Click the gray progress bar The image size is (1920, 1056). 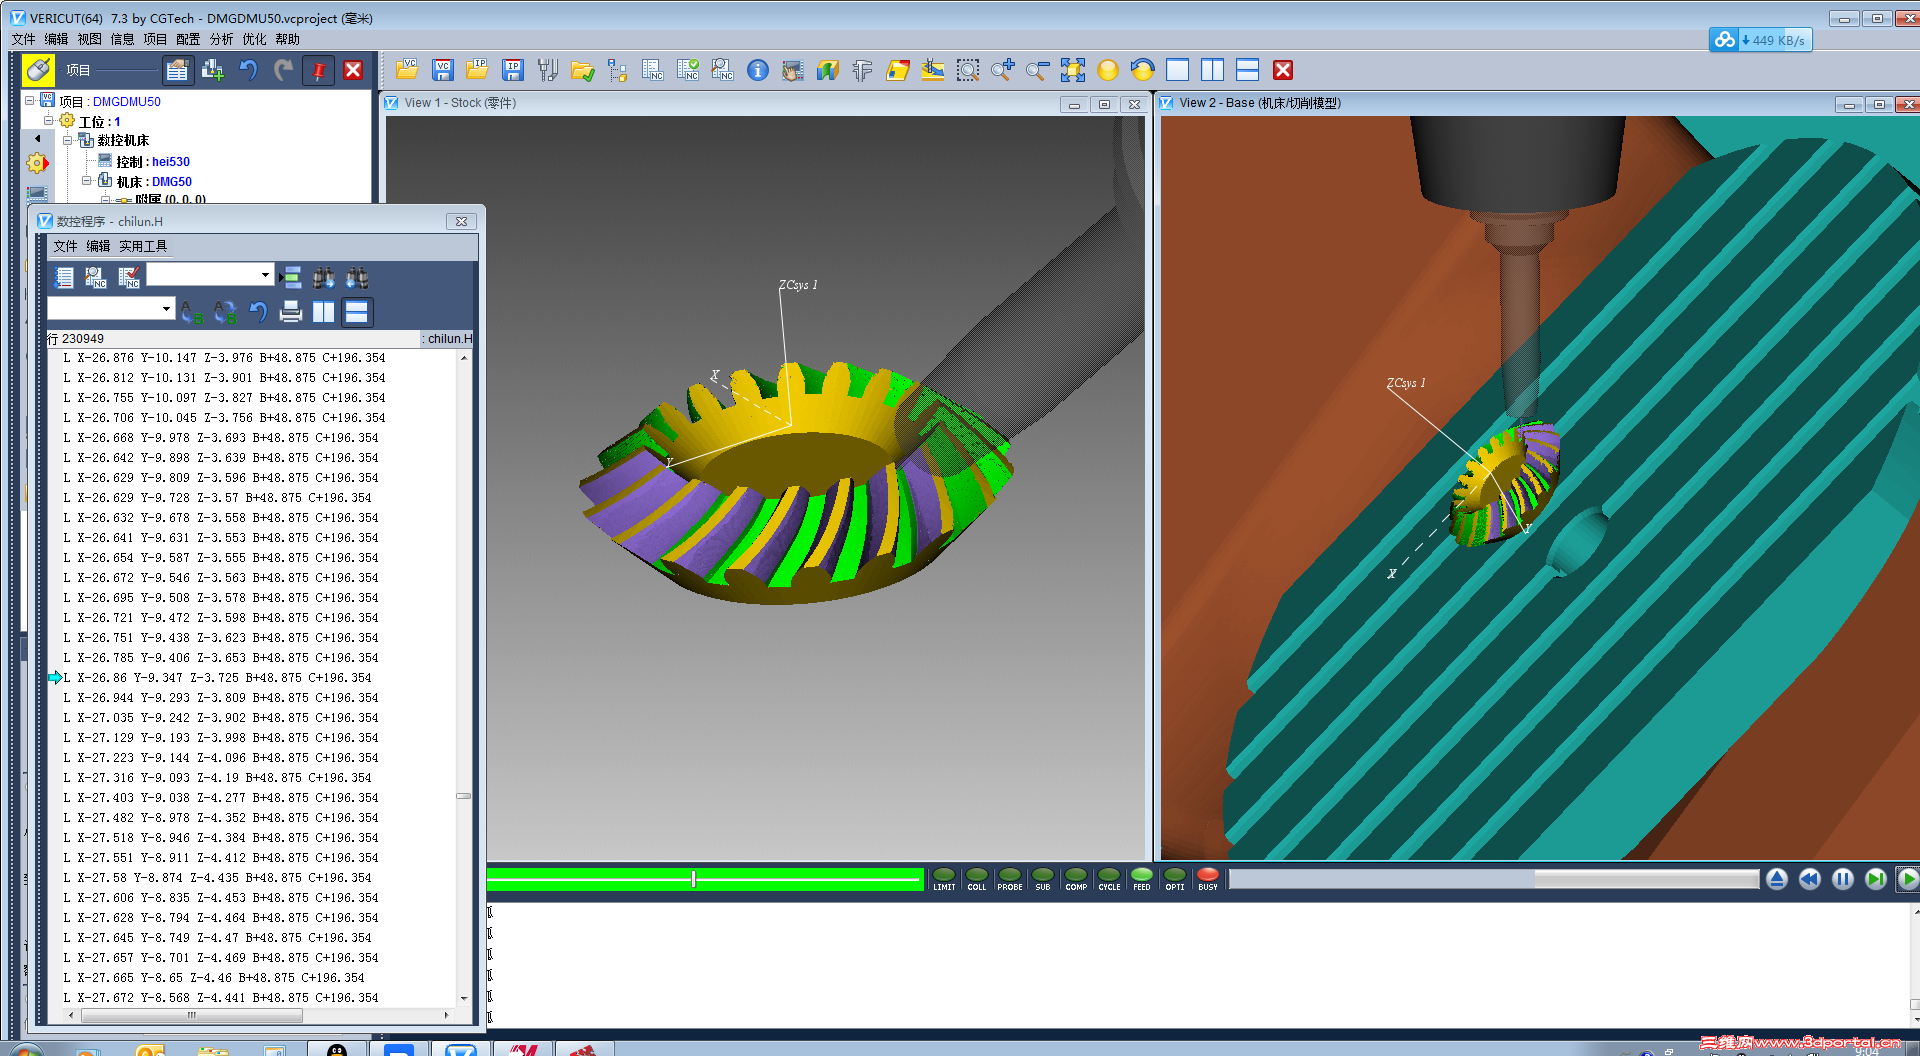[x=1494, y=879]
